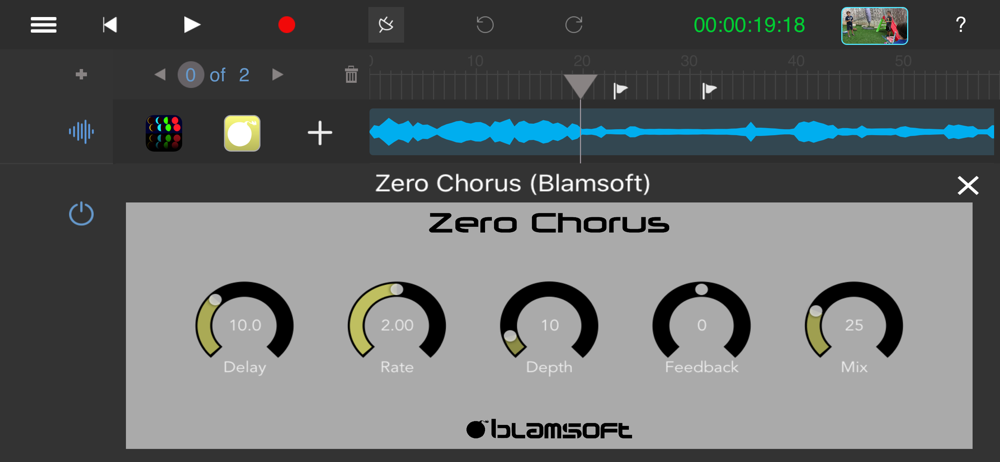Start playback with the play button

coord(192,25)
